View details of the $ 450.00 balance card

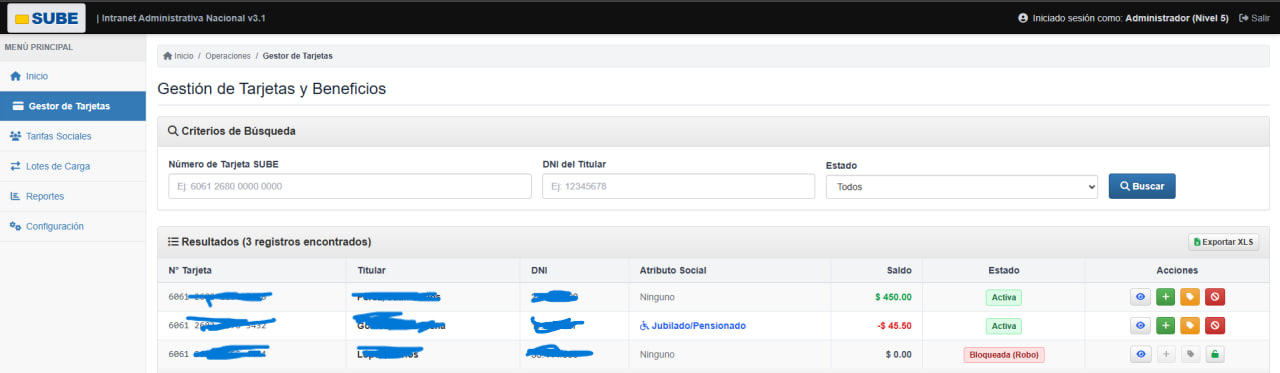coord(1141,296)
